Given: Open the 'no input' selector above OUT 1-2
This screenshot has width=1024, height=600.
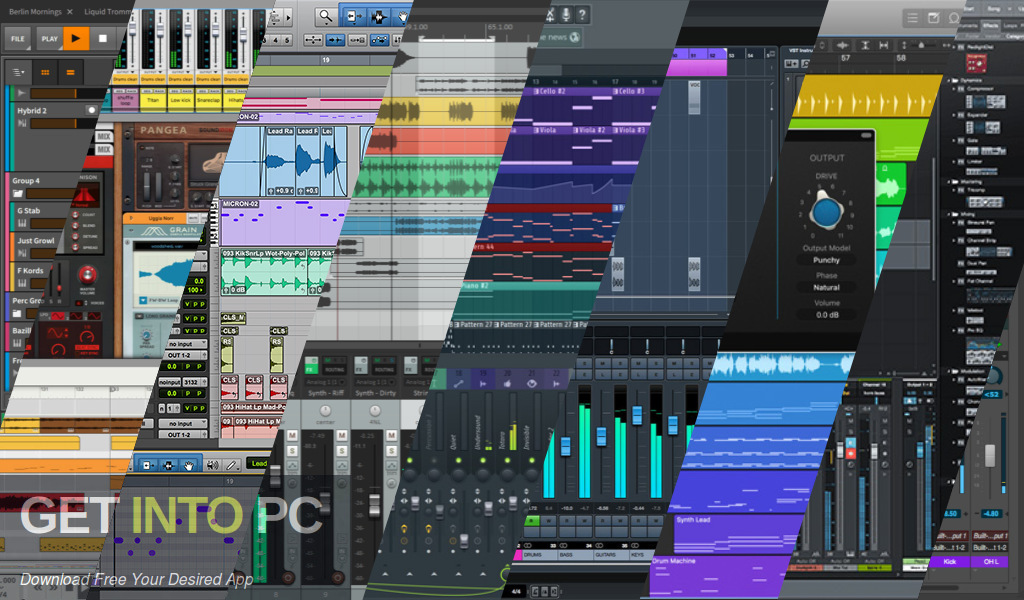Looking at the screenshot, I should [185, 343].
